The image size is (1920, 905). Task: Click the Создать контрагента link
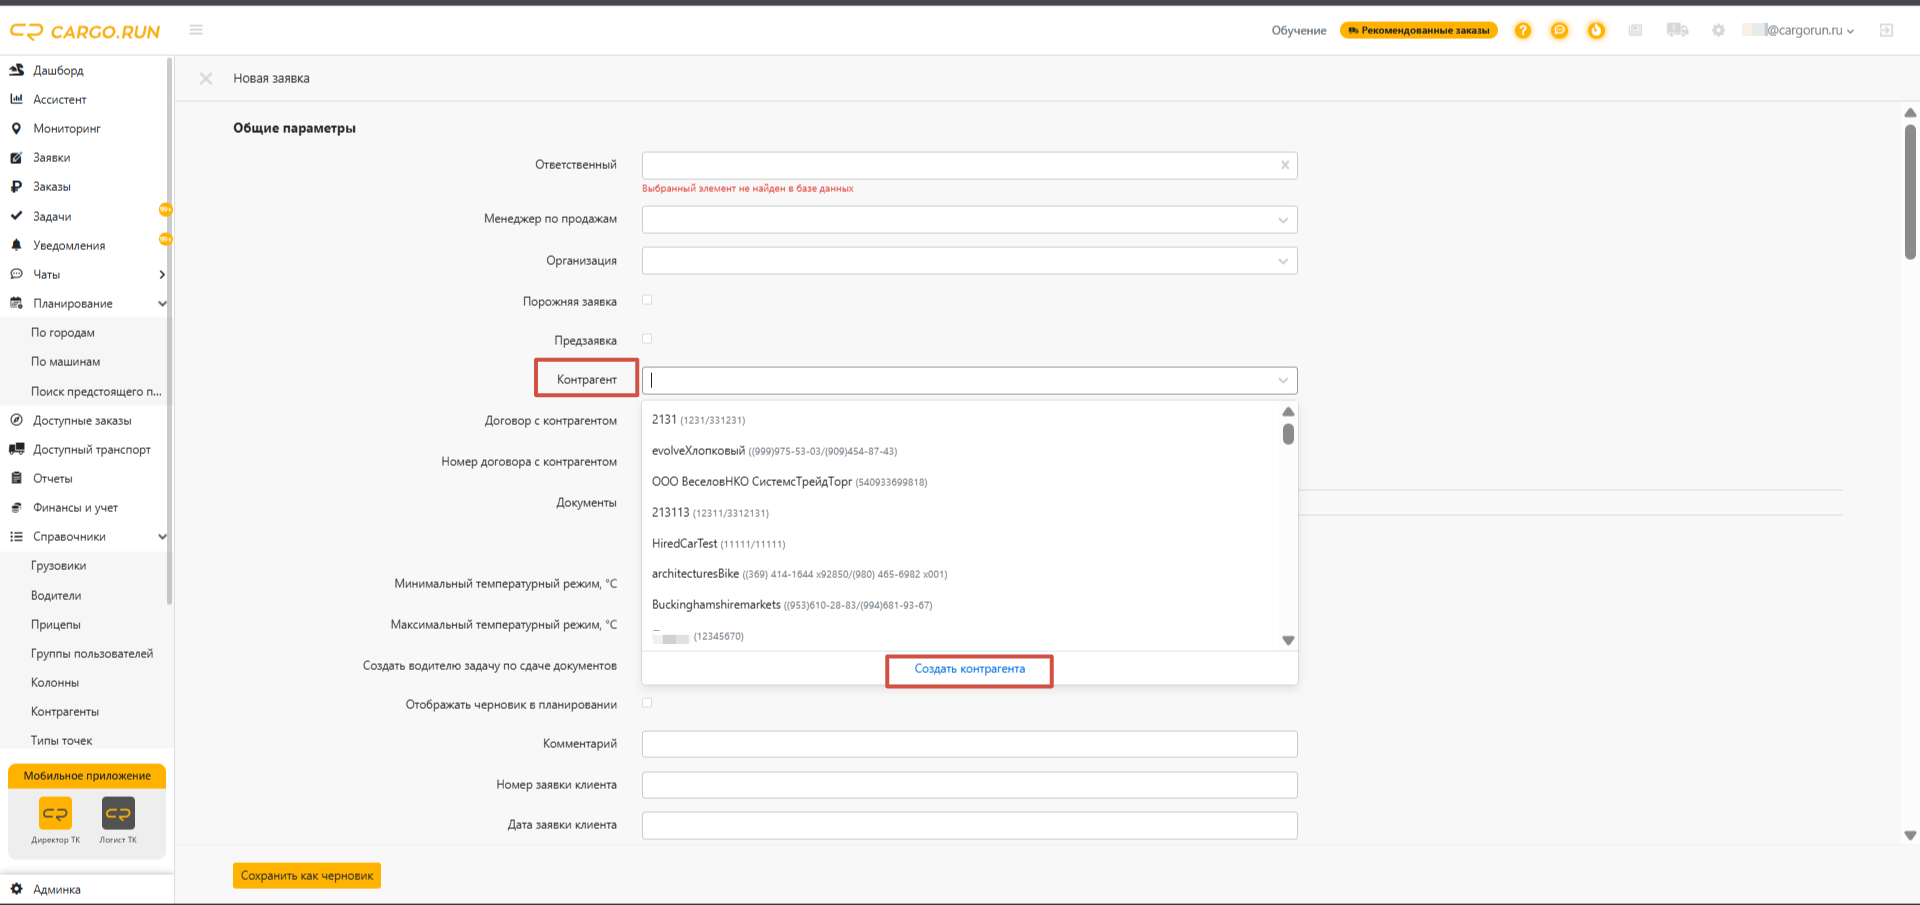coord(969,669)
